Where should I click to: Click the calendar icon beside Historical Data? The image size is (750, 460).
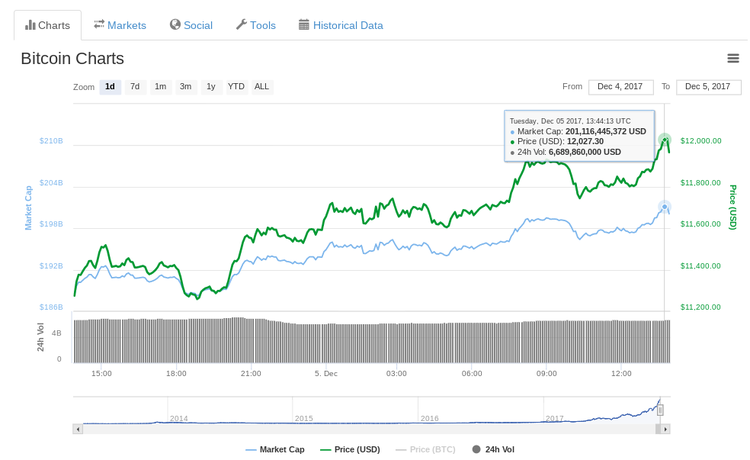pyautogui.click(x=304, y=24)
